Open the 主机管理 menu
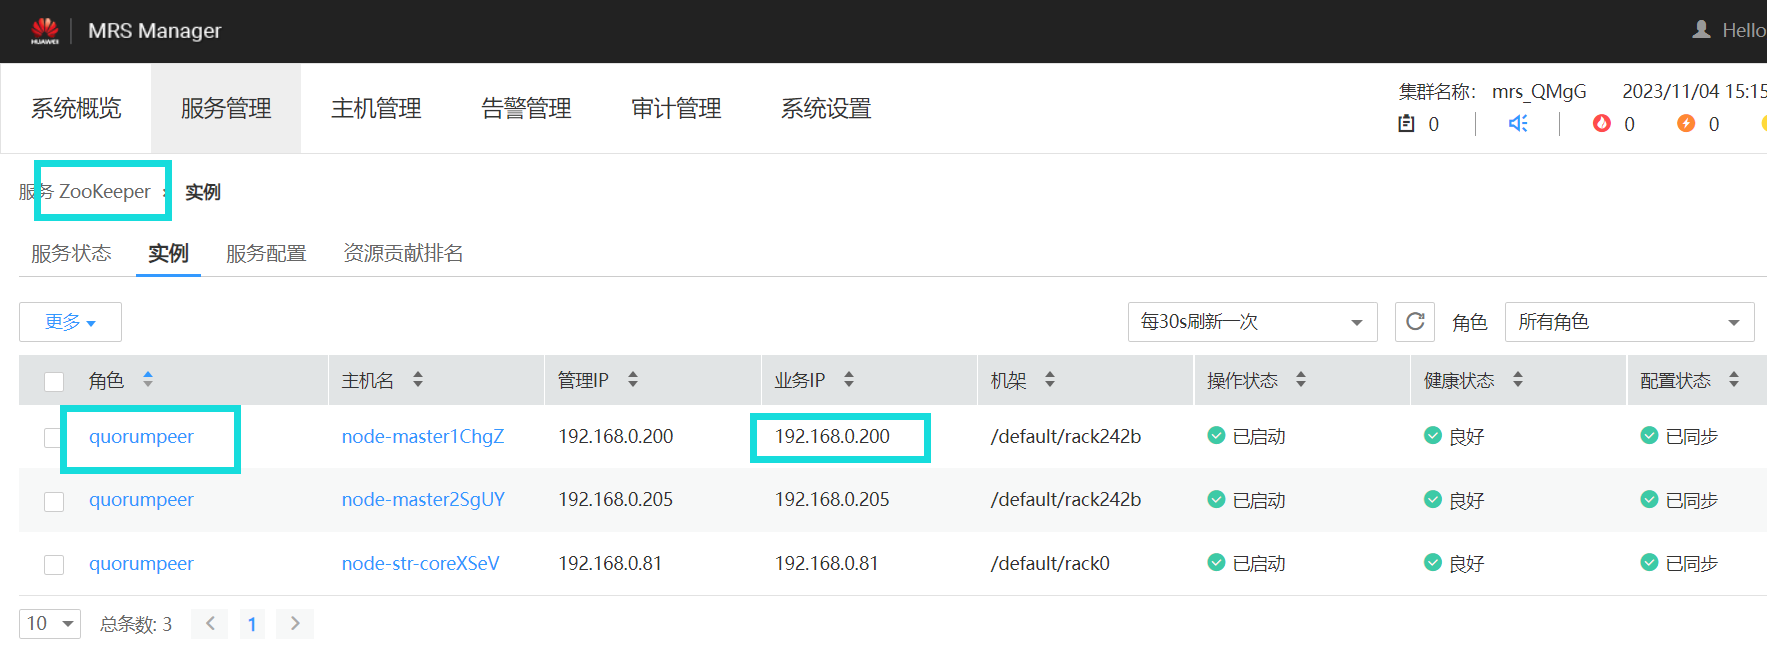Screen dimensions: 1767x658 coord(376,108)
